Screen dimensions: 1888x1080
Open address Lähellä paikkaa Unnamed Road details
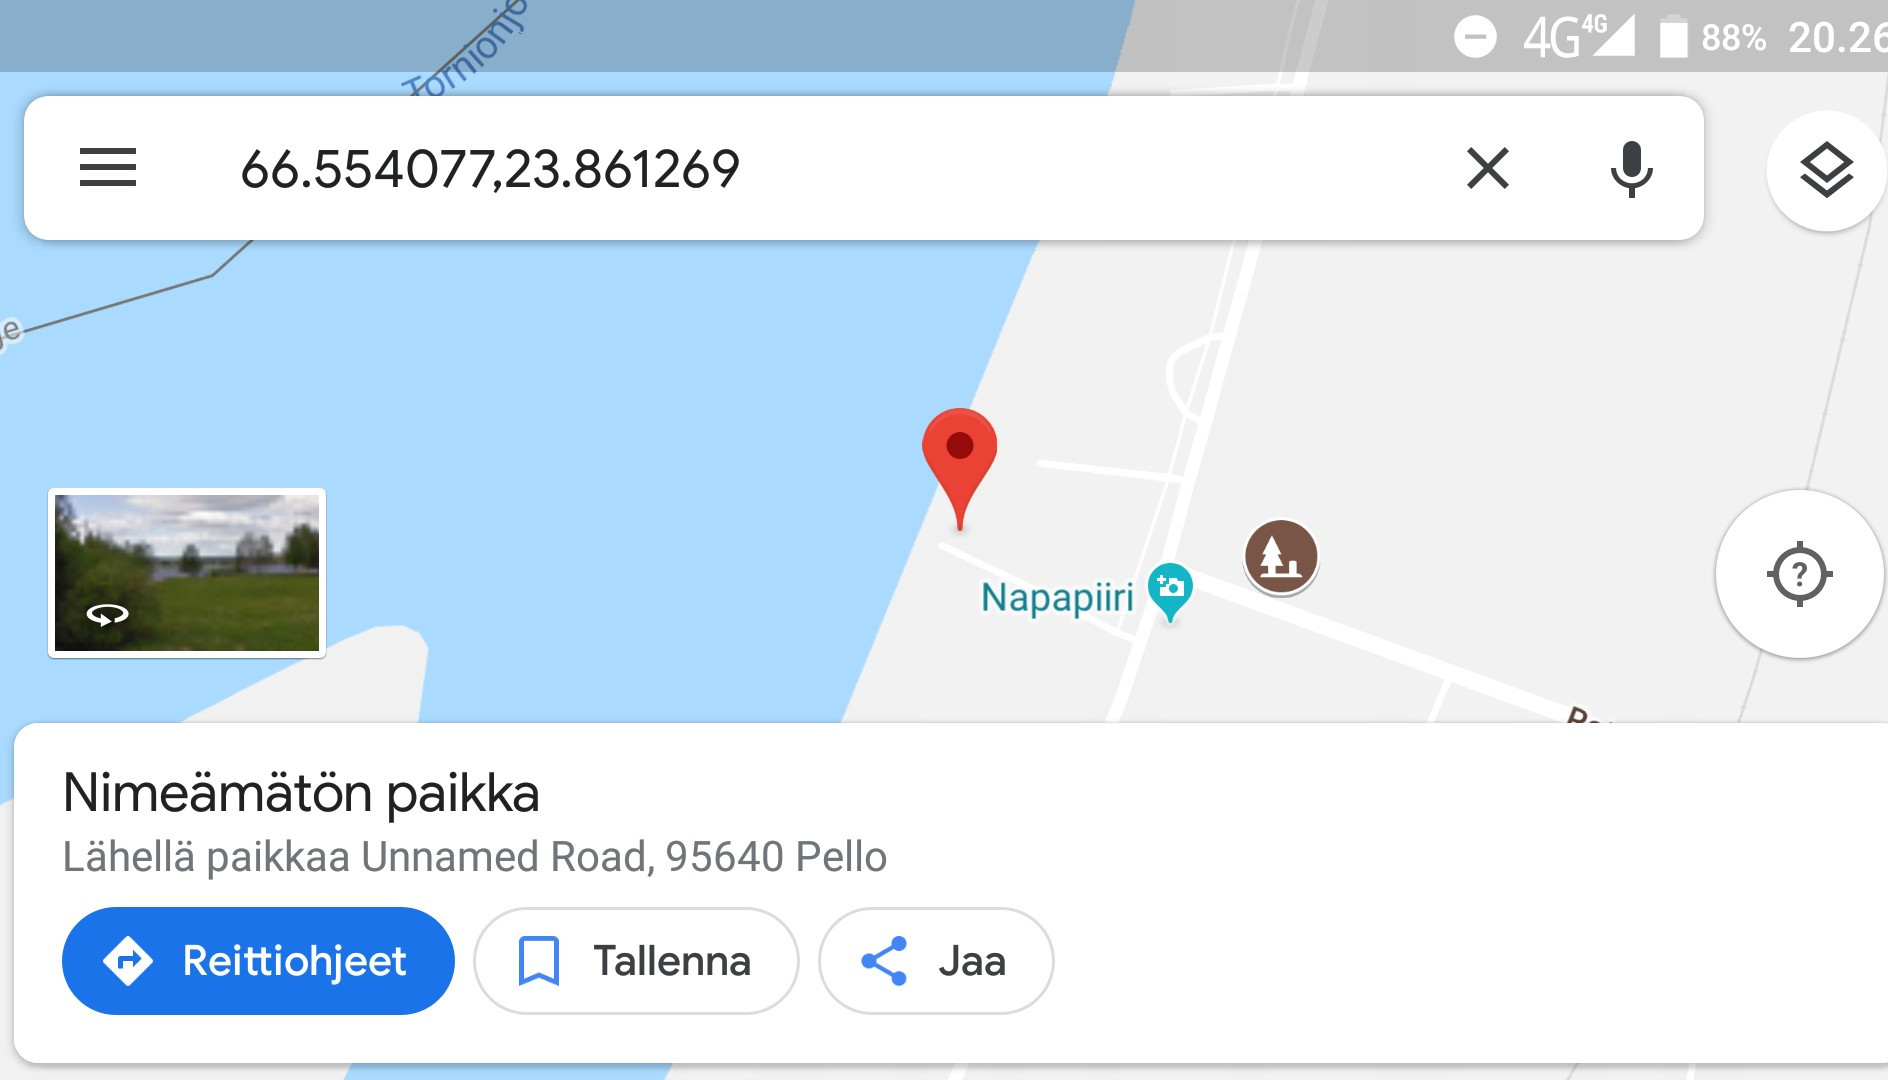pyautogui.click(x=475, y=857)
